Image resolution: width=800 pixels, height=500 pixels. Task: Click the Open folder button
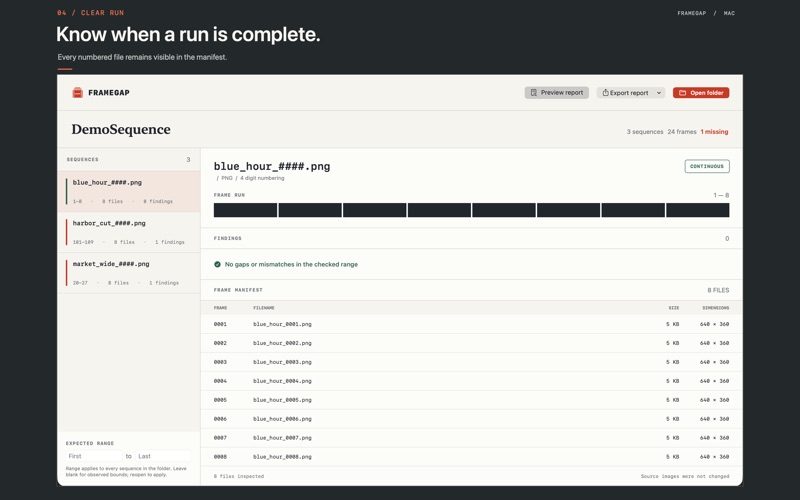click(701, 93)
